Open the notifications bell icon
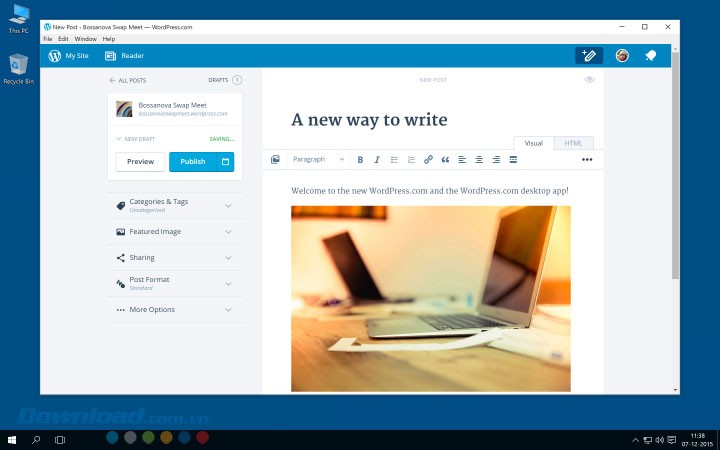The image size is (720, 450). (651, 56)
